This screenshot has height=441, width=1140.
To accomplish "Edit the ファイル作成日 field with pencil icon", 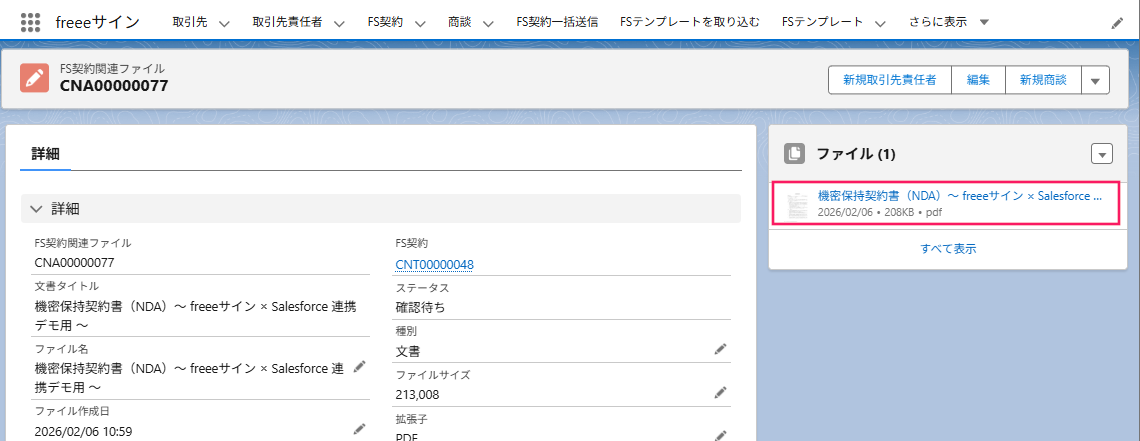I will (x=358, y=429).
